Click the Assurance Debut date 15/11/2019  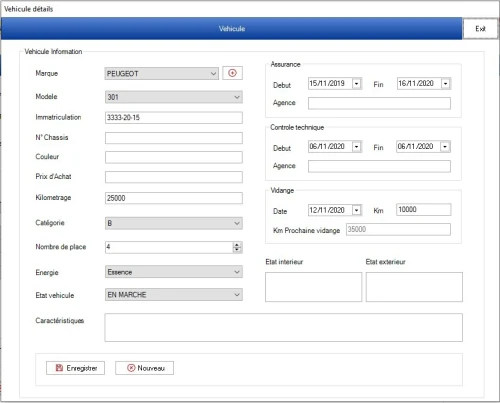click(327, 83)
